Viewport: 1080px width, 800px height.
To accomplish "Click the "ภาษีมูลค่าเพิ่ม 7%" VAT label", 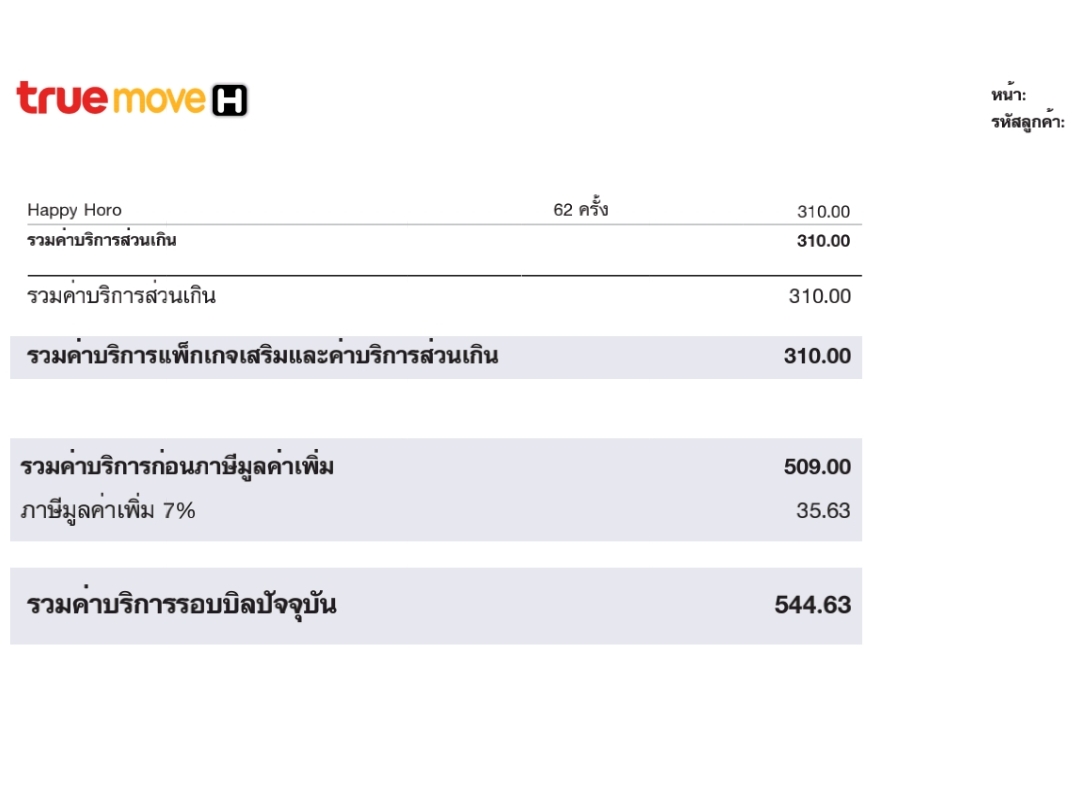I will tap(108, 511).
